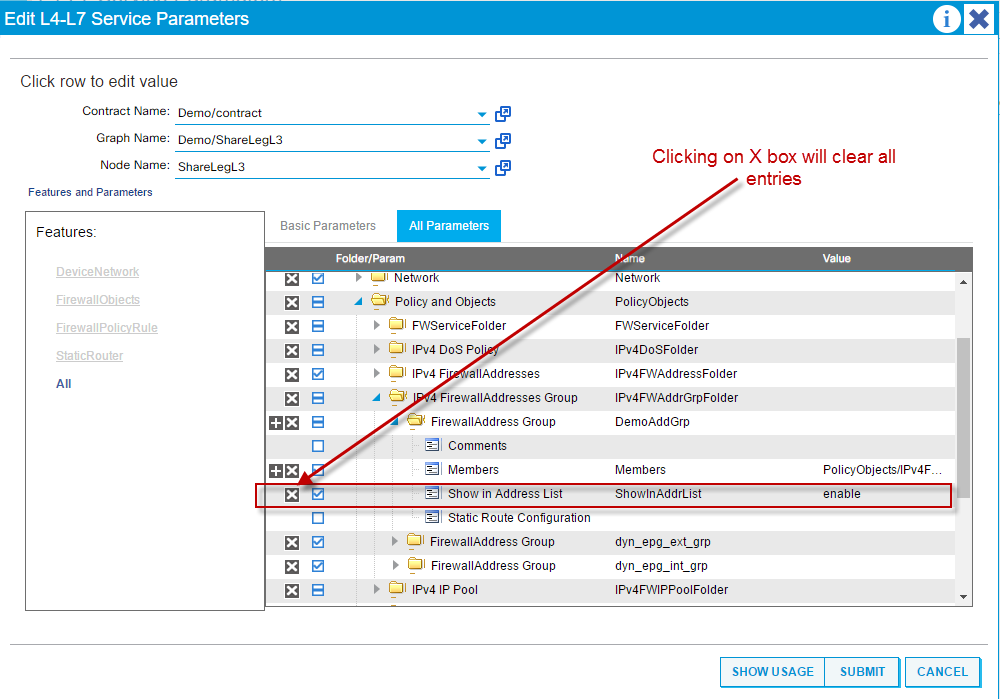Collapse the IPv4 FirewallAddresses Group node
Screen dimensions: 1000x699
pos(376,397)
